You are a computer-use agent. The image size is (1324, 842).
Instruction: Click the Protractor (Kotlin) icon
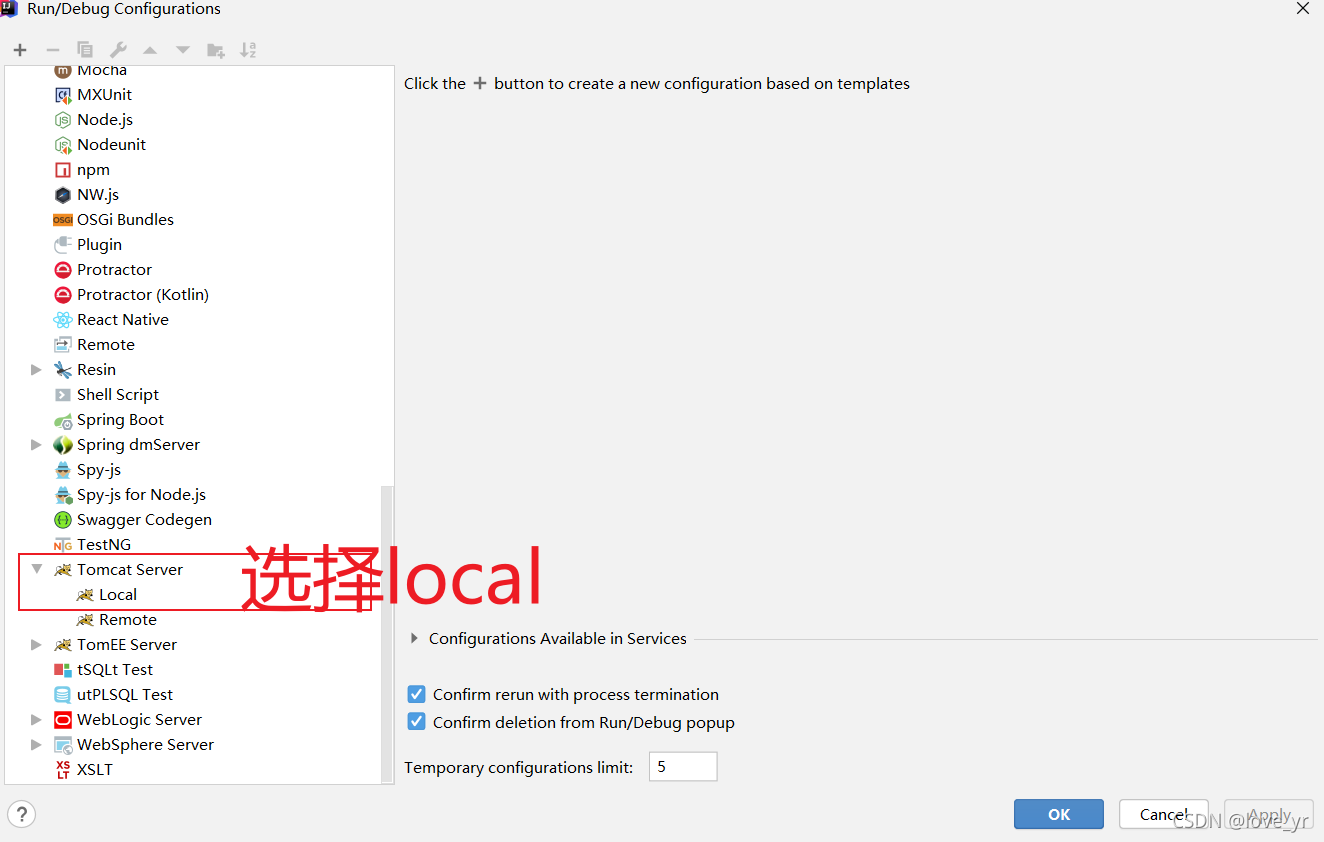(63, 295)
